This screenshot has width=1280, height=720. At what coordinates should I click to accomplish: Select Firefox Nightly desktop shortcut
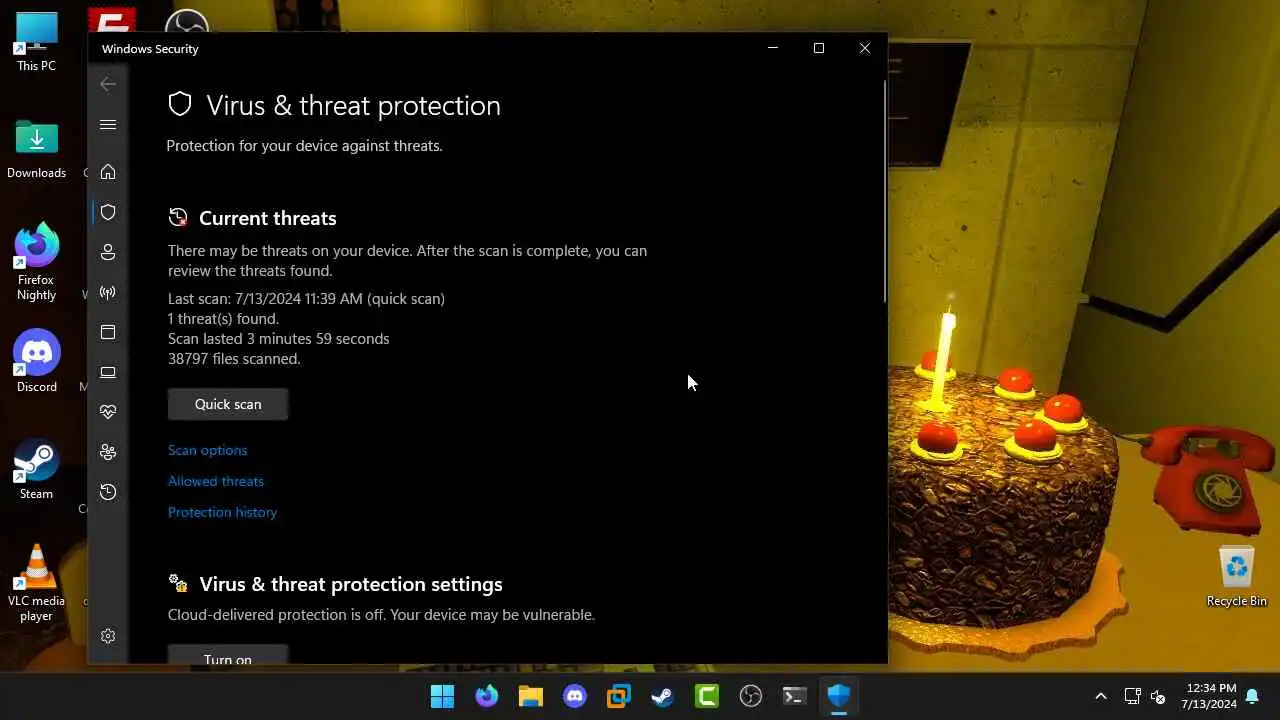coord(36,262)
